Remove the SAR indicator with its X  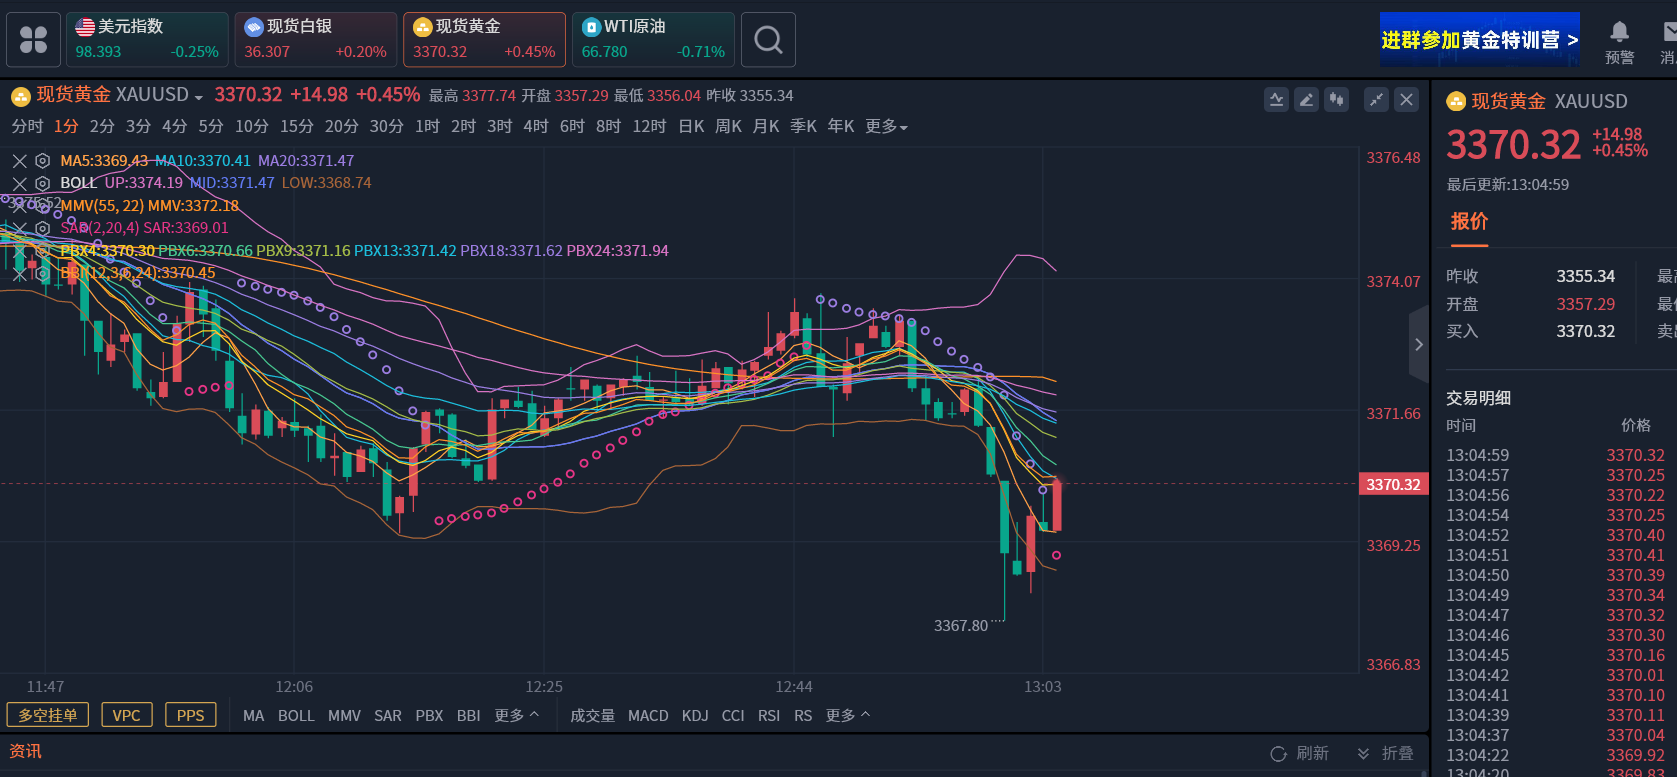point(19,228)
